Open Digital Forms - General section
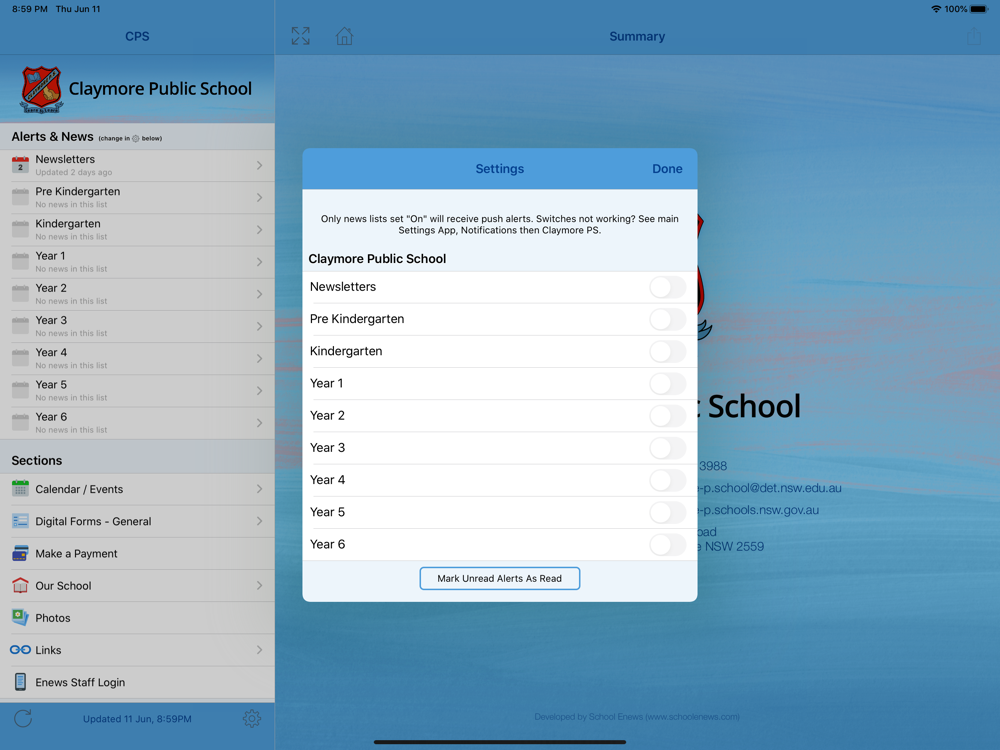 click(137, 521)
